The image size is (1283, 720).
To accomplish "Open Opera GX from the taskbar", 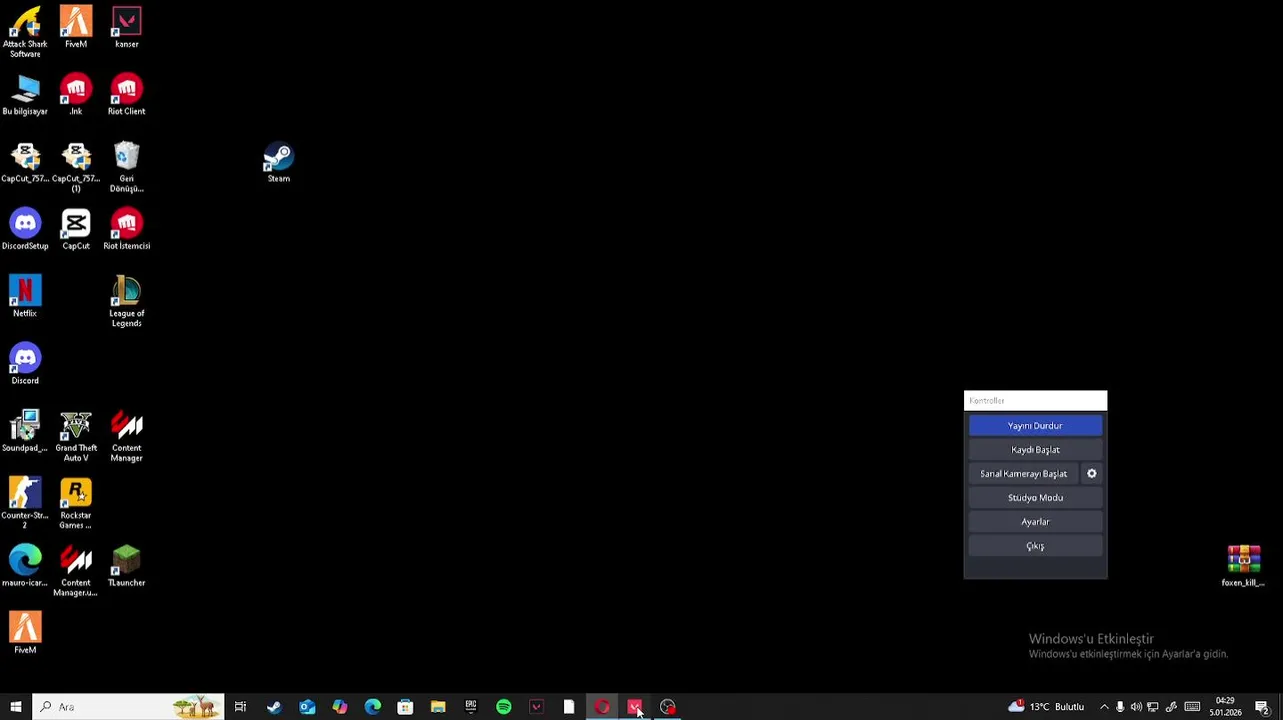I will [x=602, y=707].
